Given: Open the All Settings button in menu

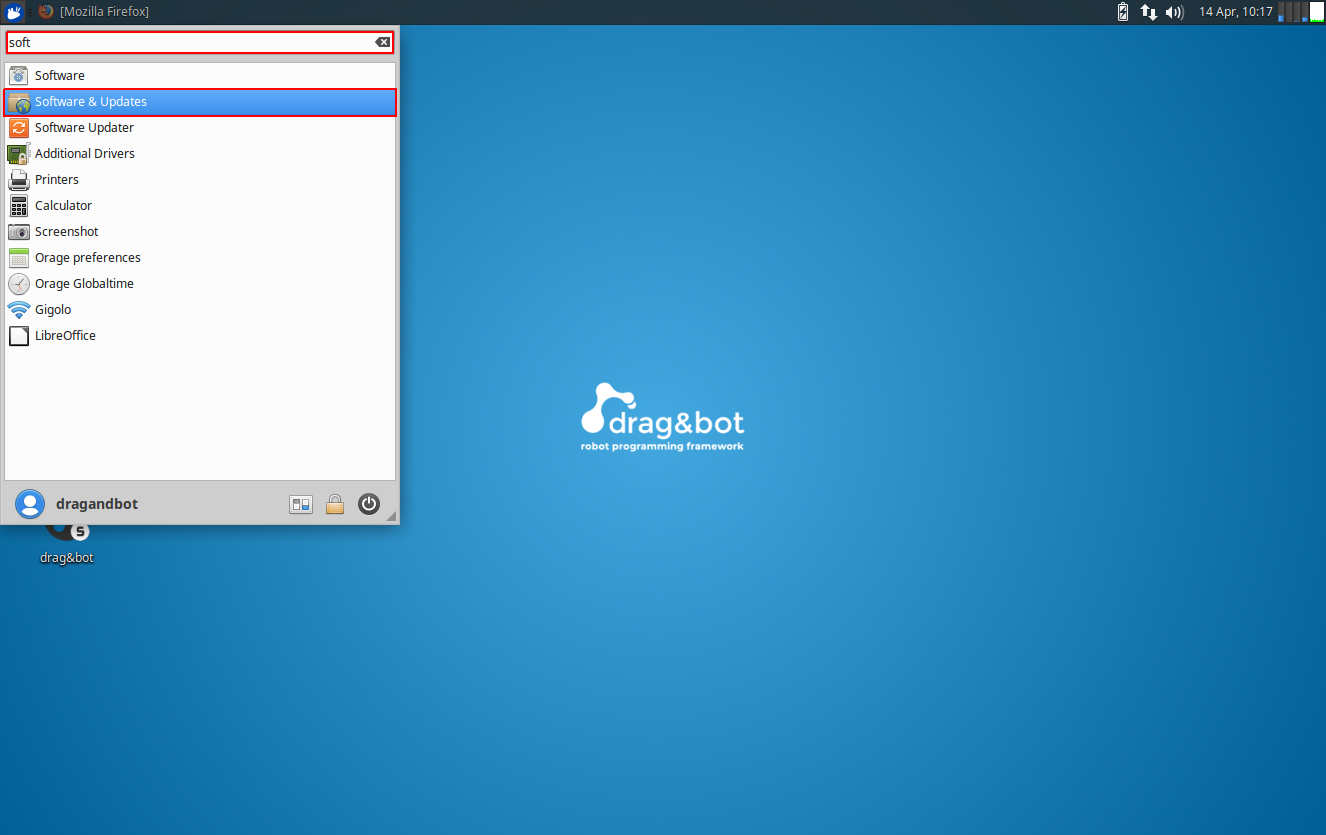Looking at the screenshot, I should (x=301, y=504).
